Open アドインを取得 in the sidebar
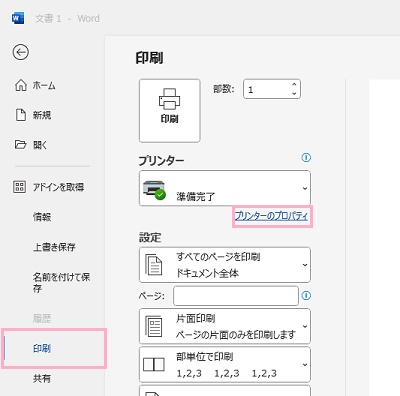 [58, 187]
